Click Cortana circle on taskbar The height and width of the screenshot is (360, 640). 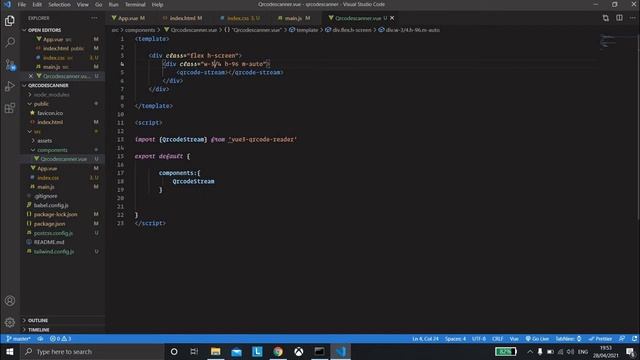[174, 351]
